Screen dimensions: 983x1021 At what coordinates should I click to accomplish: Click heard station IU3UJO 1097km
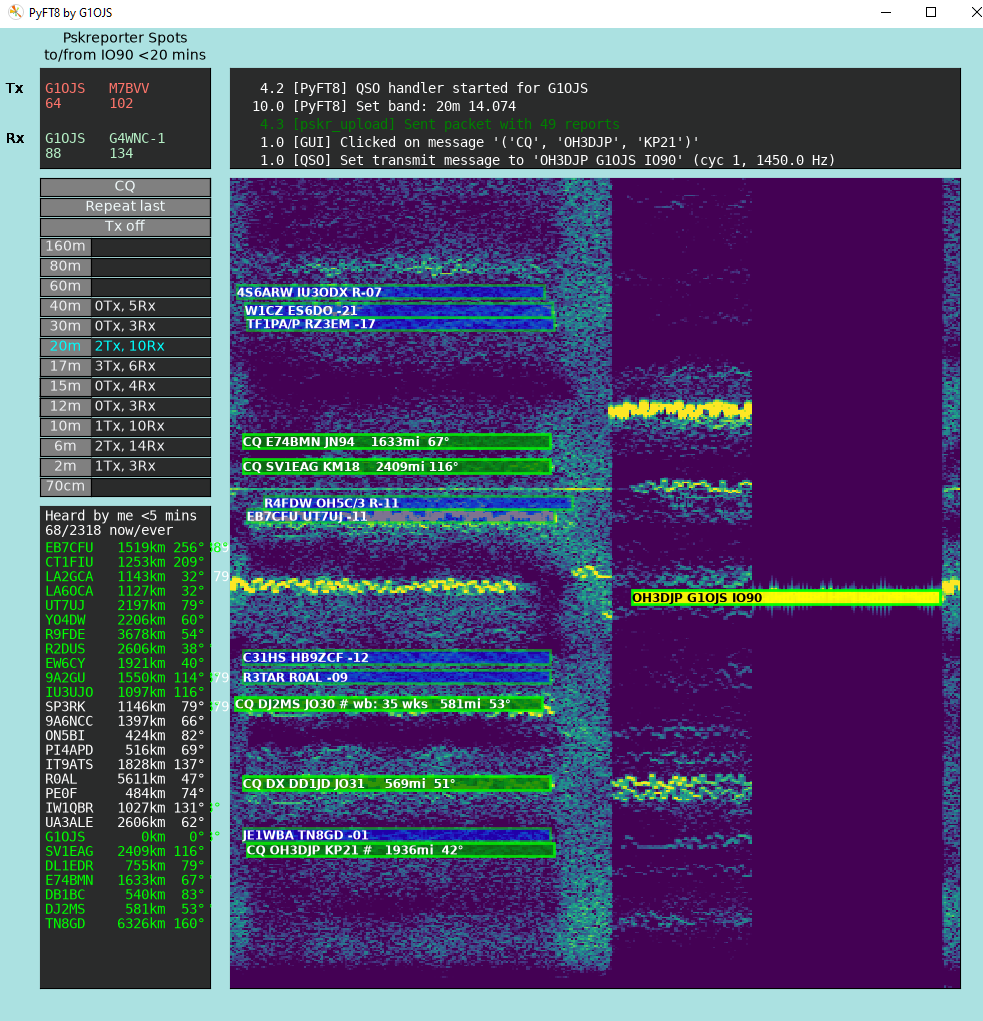(x=124, y=692)
